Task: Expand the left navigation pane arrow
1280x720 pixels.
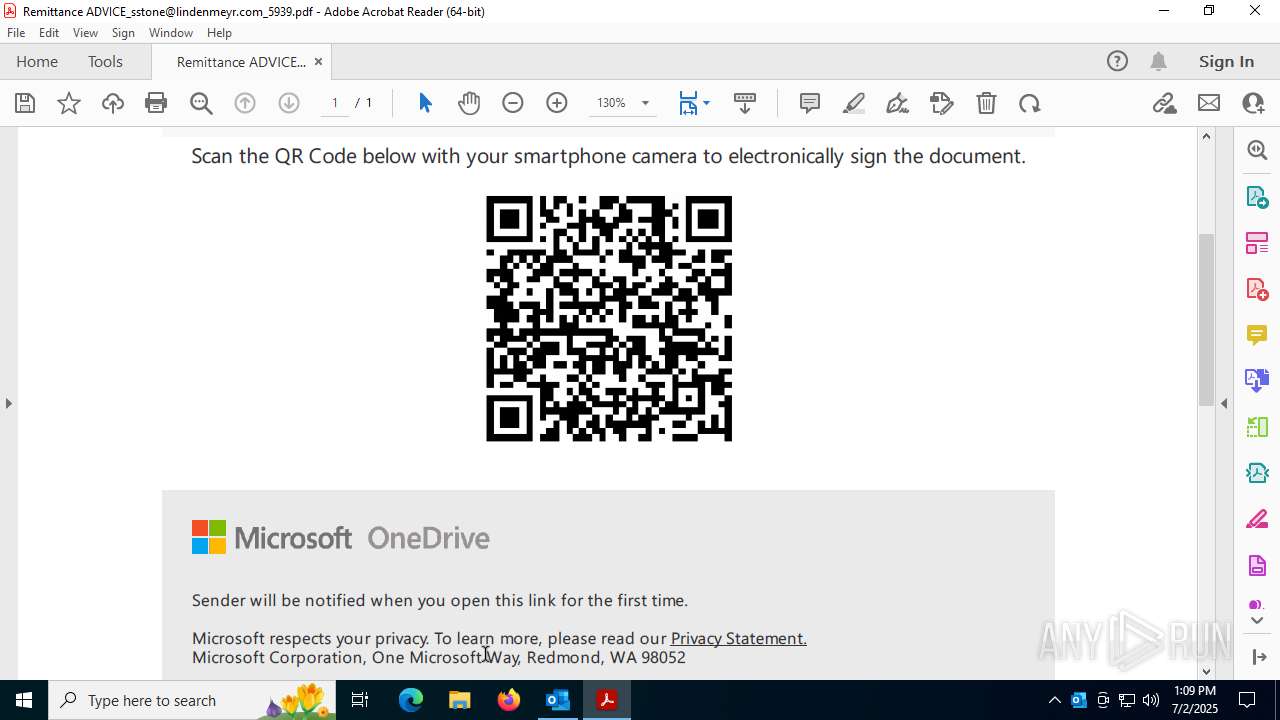Action: click(8, 403)
